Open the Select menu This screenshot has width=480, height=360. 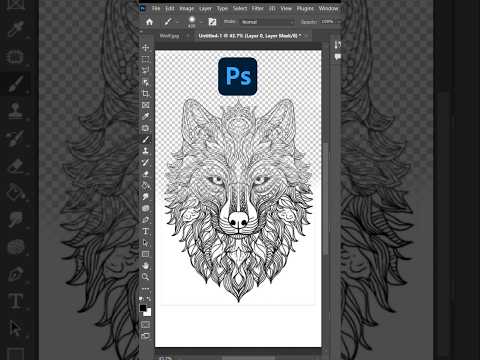click(240, 8)
